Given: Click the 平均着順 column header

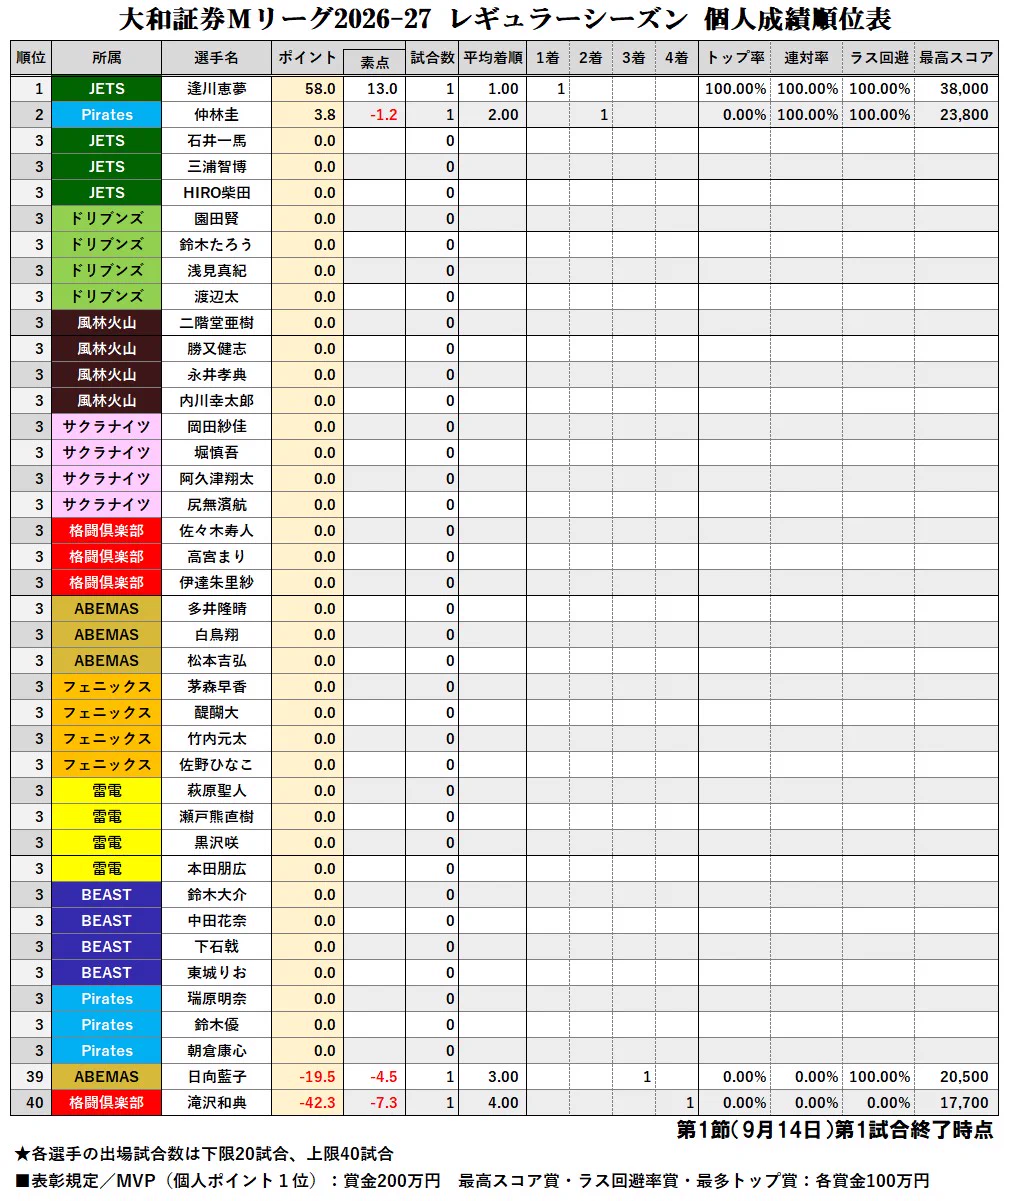Looking at the screenshot, I should click(492, 58).
